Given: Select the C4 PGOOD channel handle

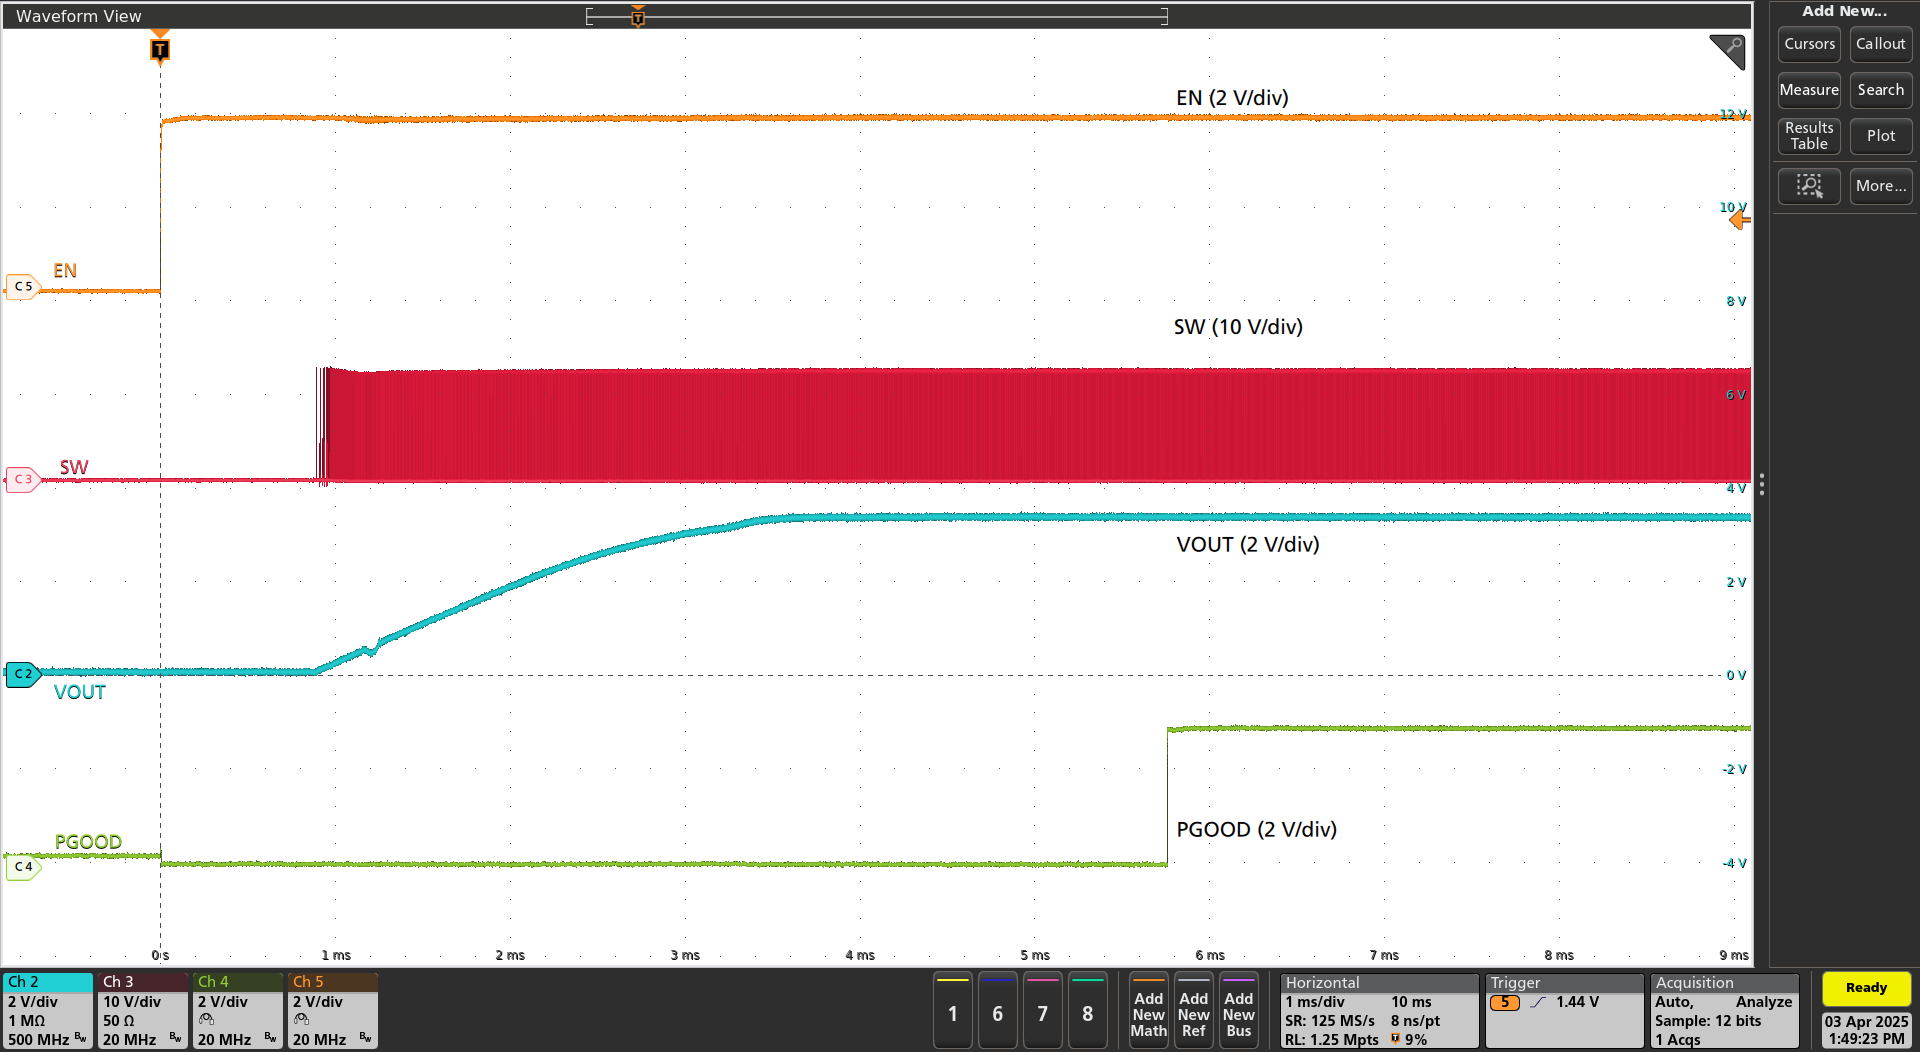Looking at the screenshot, I should pos(22,867).
